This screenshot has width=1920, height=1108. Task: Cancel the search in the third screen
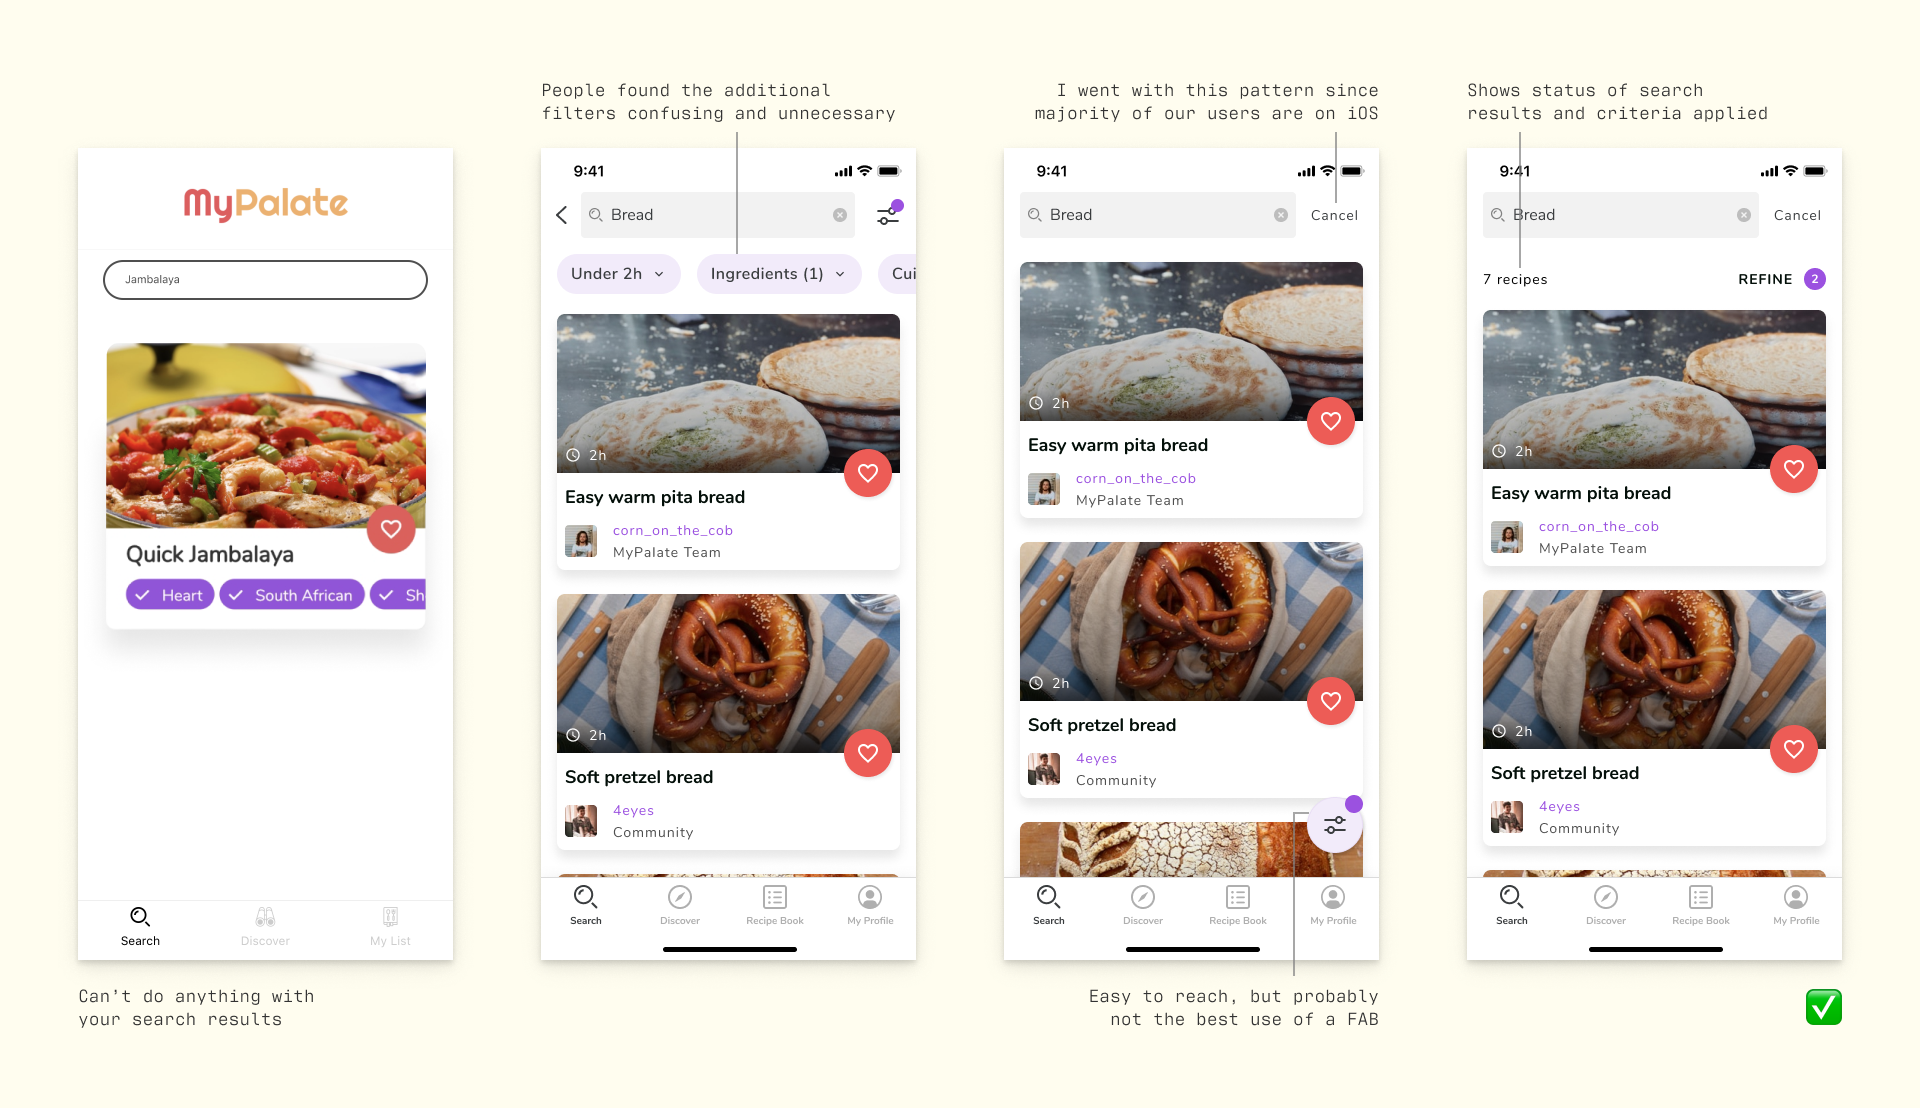point(1334,215)
